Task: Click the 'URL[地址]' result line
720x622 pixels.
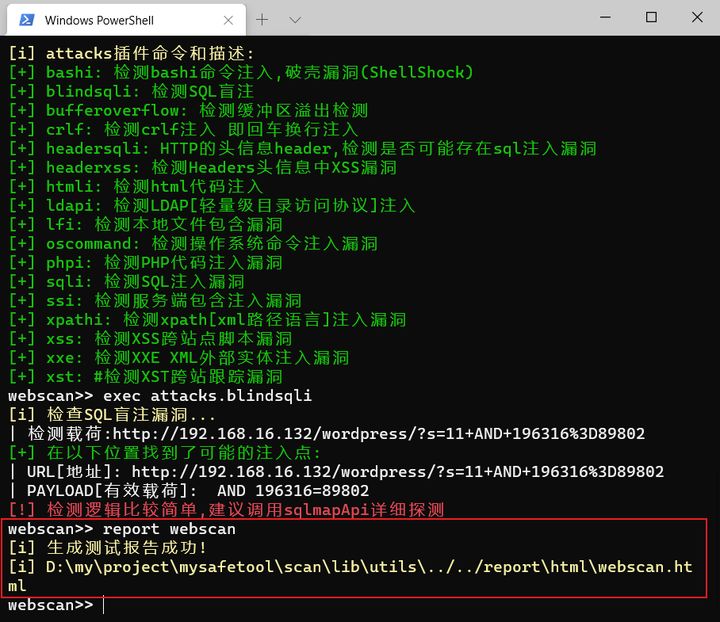Action: [336, 472]
